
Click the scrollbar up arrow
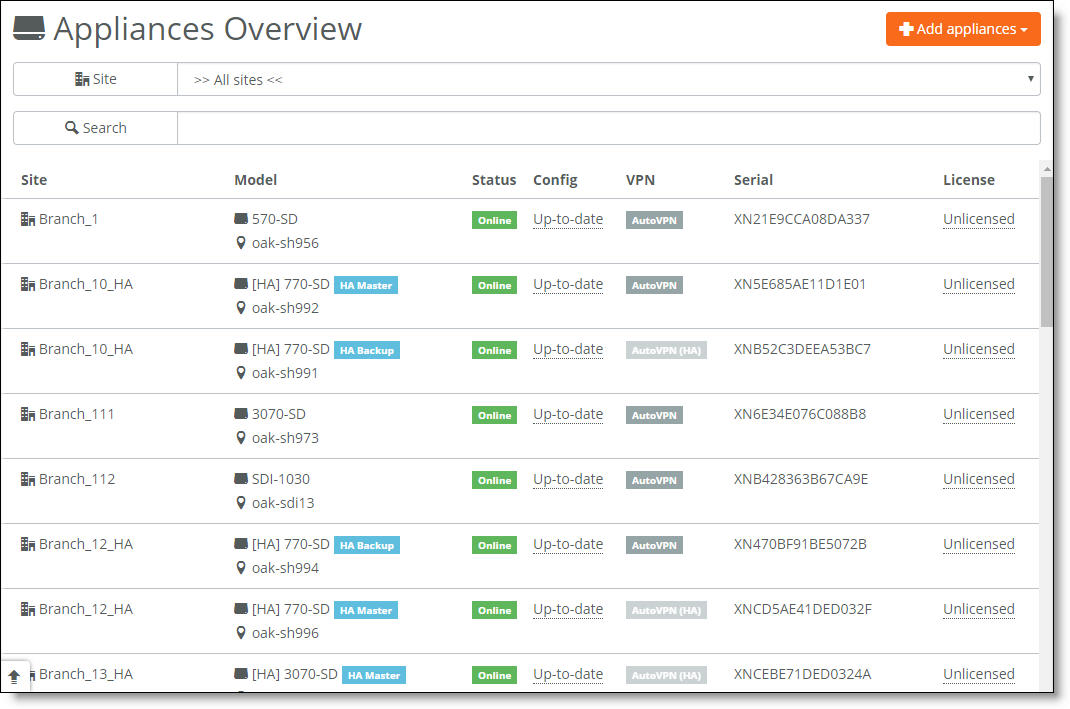[x=1047, y=169]
